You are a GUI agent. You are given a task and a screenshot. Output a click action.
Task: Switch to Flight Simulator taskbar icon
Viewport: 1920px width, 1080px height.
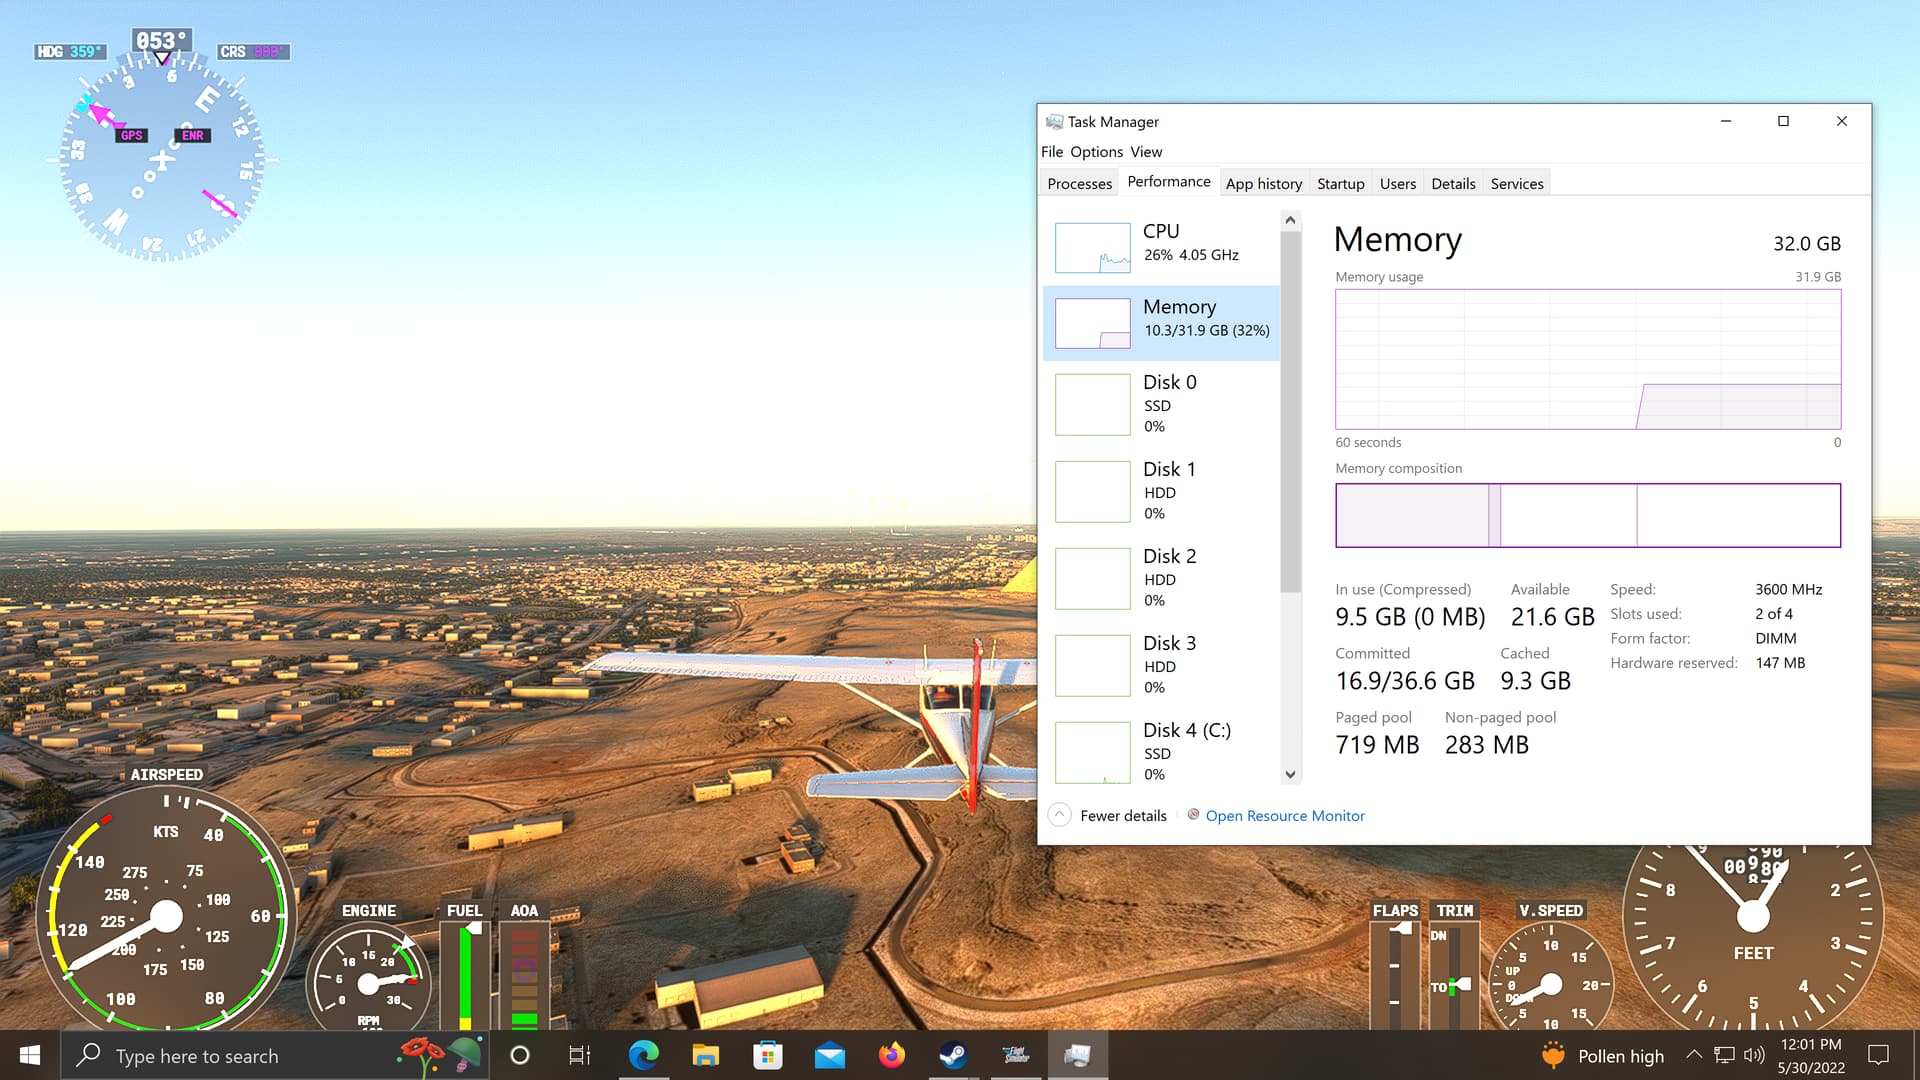[1016, 1055]
